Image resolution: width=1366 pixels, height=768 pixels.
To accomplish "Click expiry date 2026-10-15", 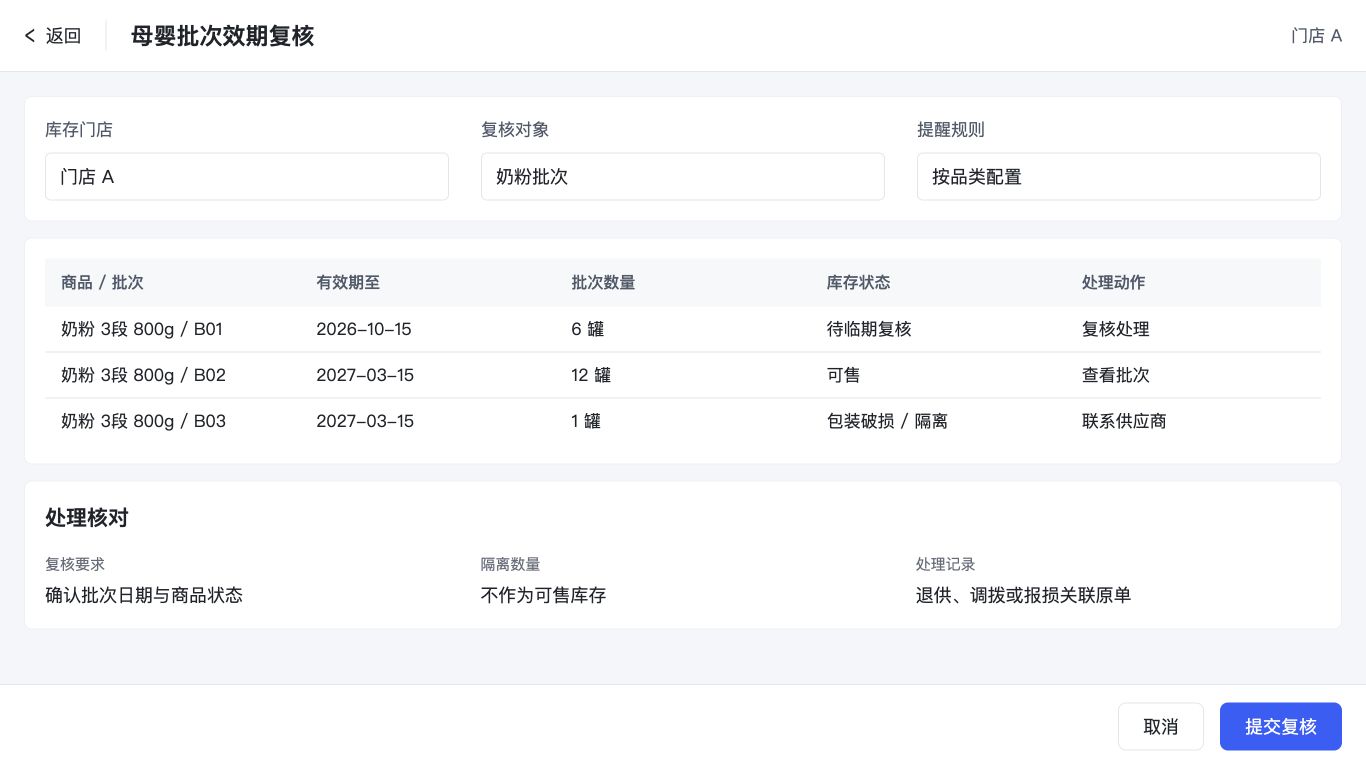I will pyautogui.click(x=364, y=329).
